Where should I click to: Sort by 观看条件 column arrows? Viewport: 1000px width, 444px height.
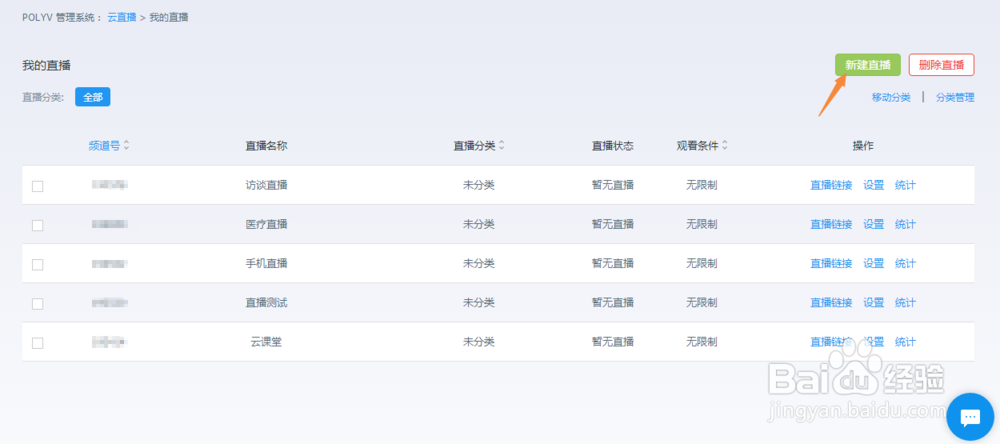tap(724, 145)
